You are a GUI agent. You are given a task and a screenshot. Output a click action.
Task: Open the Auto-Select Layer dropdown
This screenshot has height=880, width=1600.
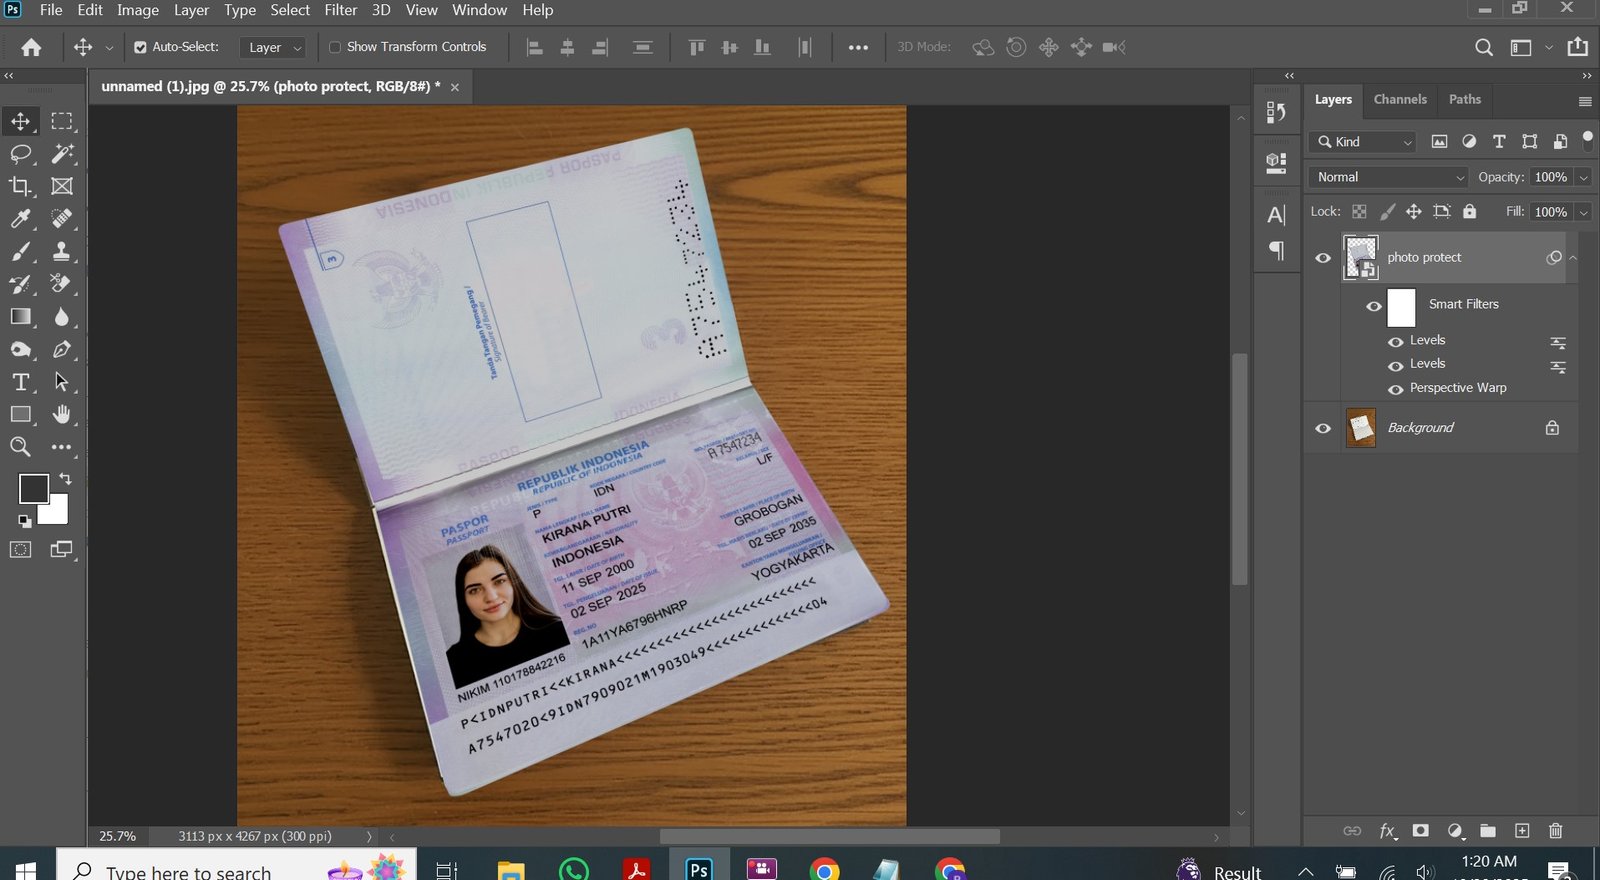tap(273, 47)
